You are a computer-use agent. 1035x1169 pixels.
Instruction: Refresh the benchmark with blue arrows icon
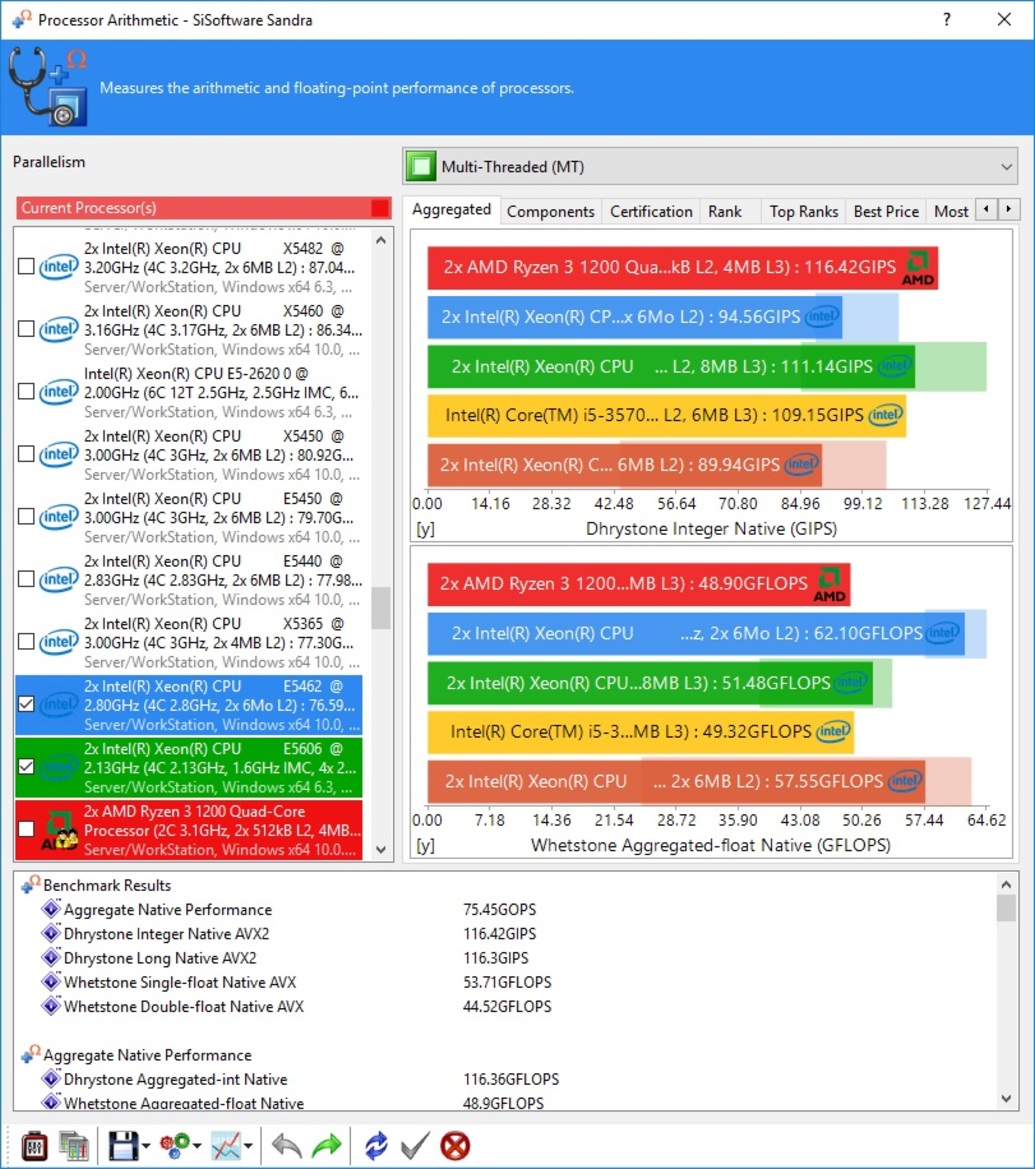pos(377,1146)
